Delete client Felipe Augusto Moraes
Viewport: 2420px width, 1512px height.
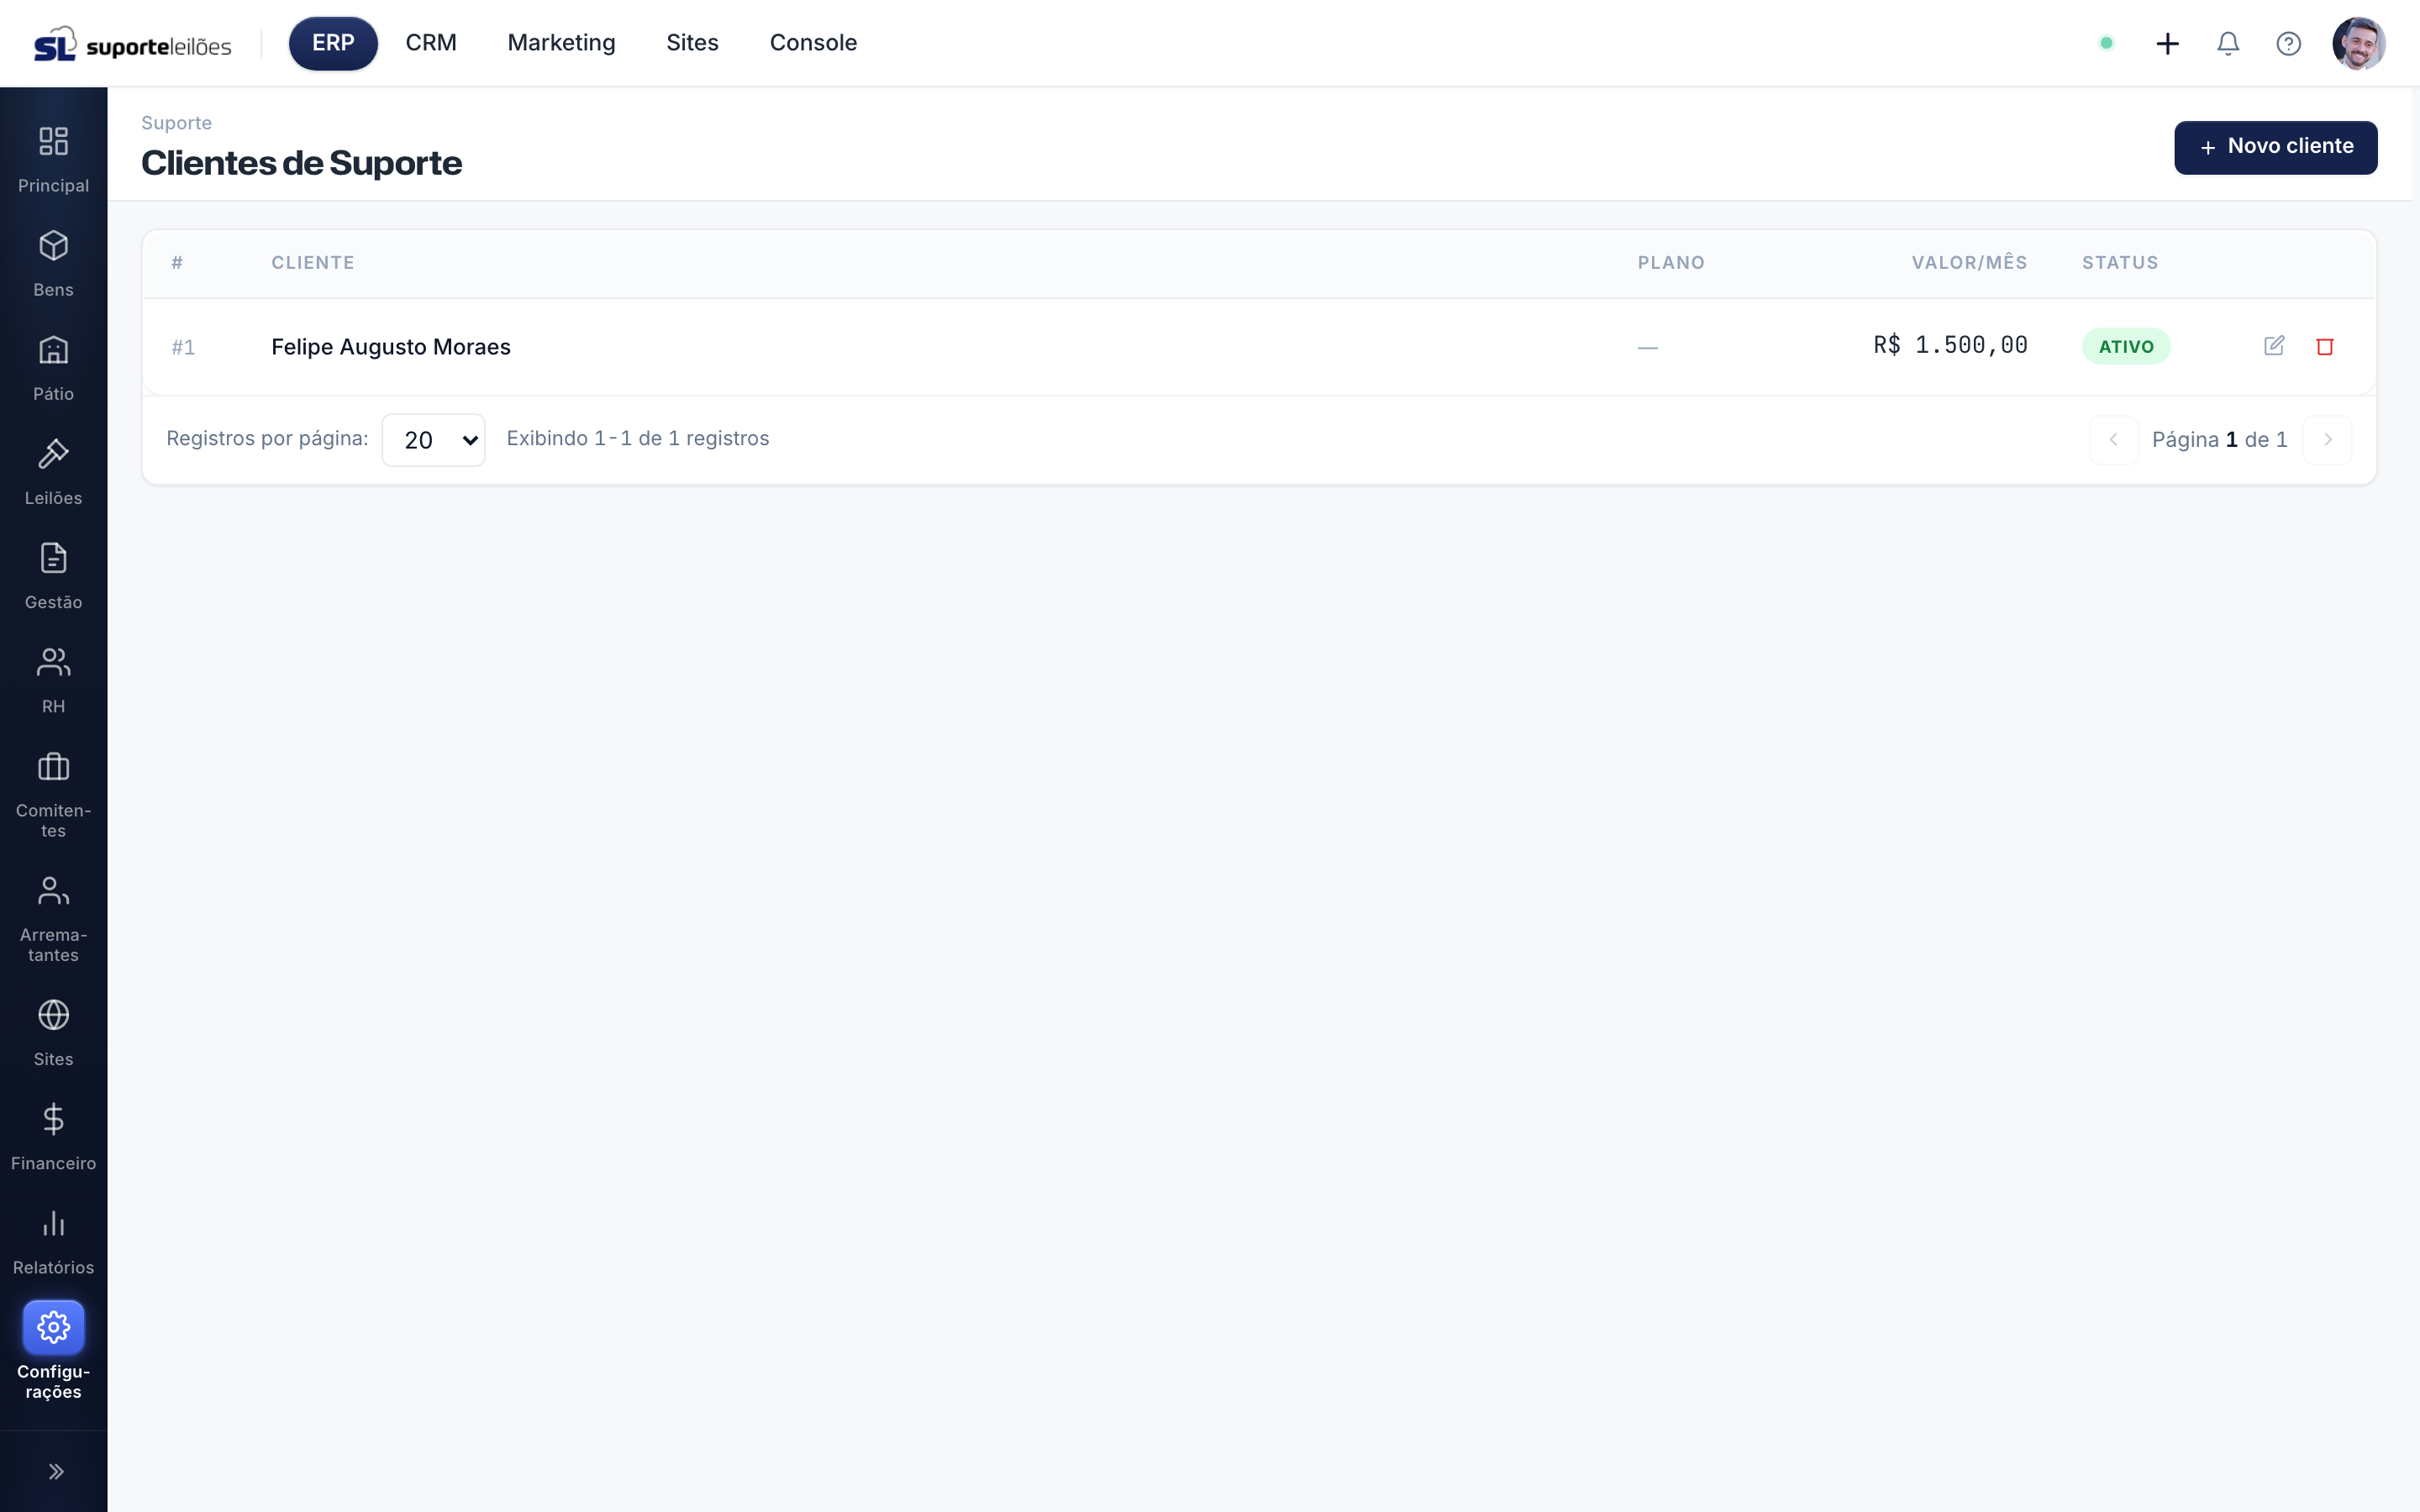(x=2324, y=346)
